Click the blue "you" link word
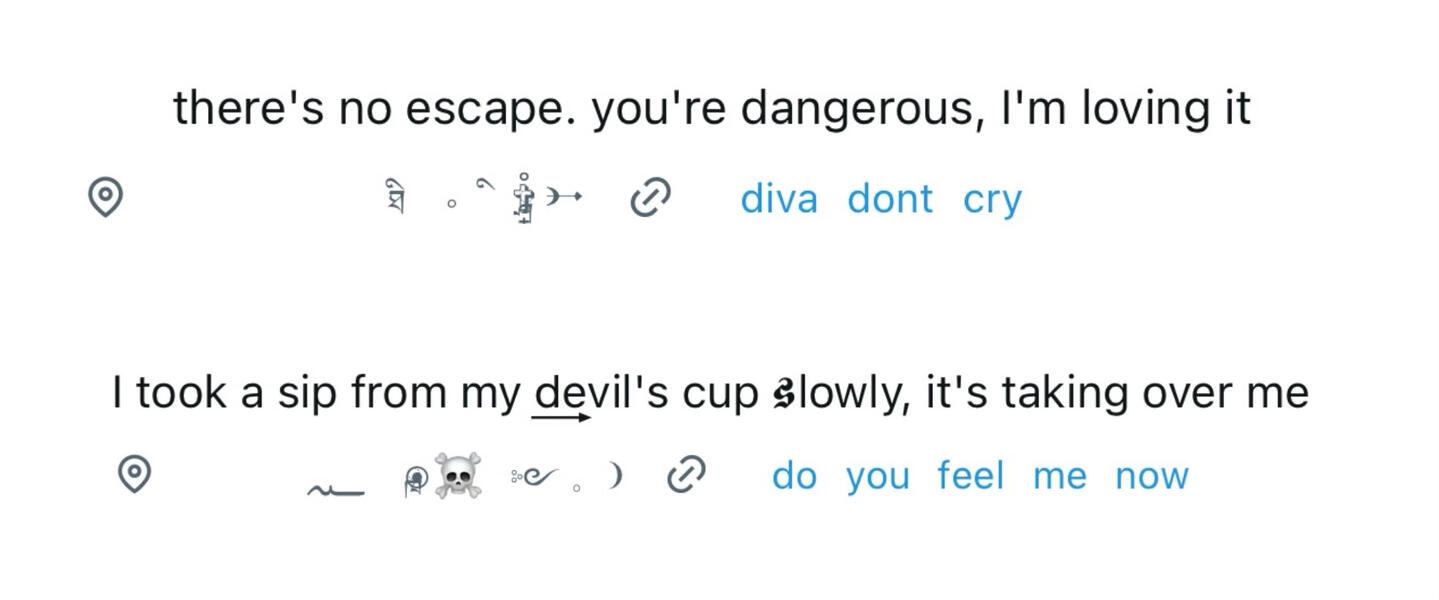The image size is (1439, 600). (x=877, y=476)
